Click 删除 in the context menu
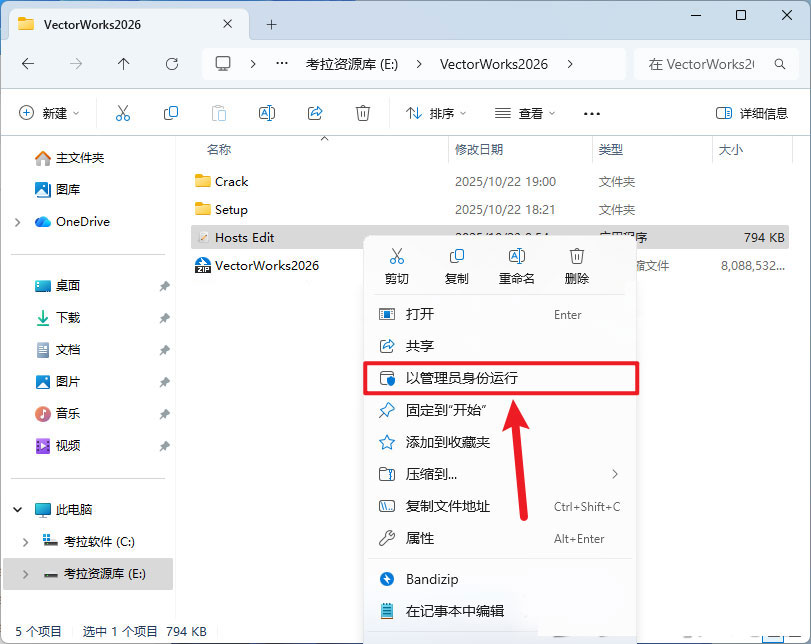 [577, 267]
